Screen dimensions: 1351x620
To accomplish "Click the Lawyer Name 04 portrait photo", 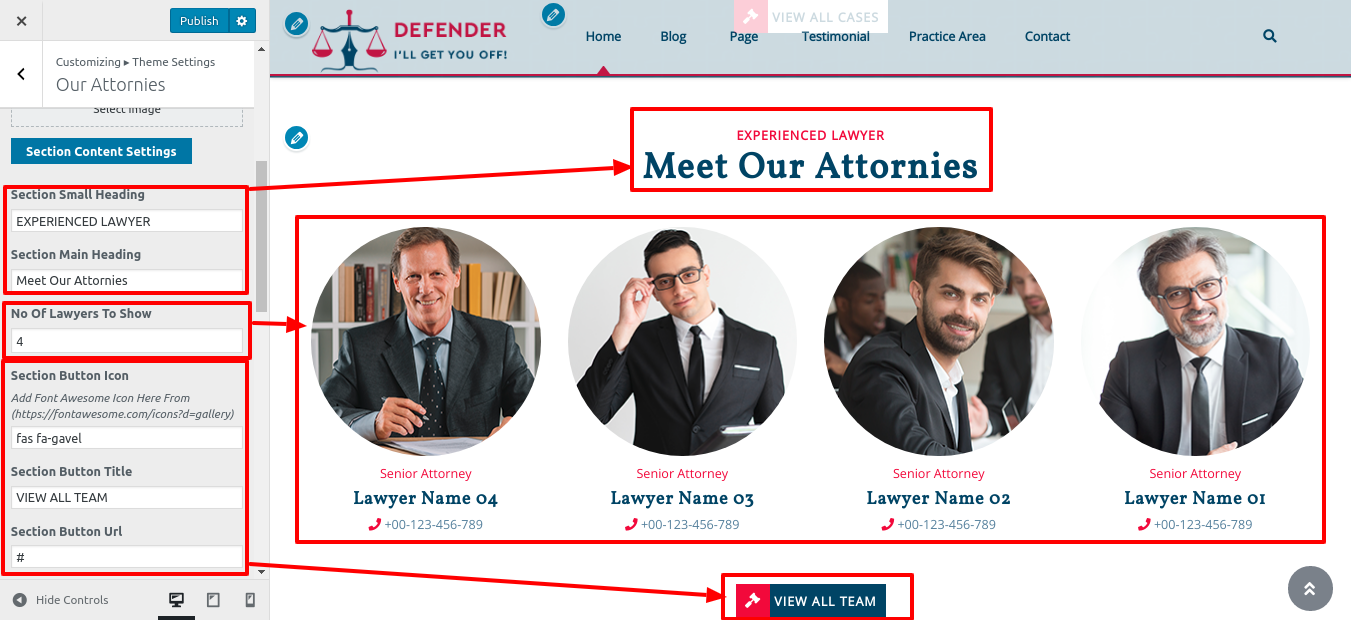I will 426,342.
